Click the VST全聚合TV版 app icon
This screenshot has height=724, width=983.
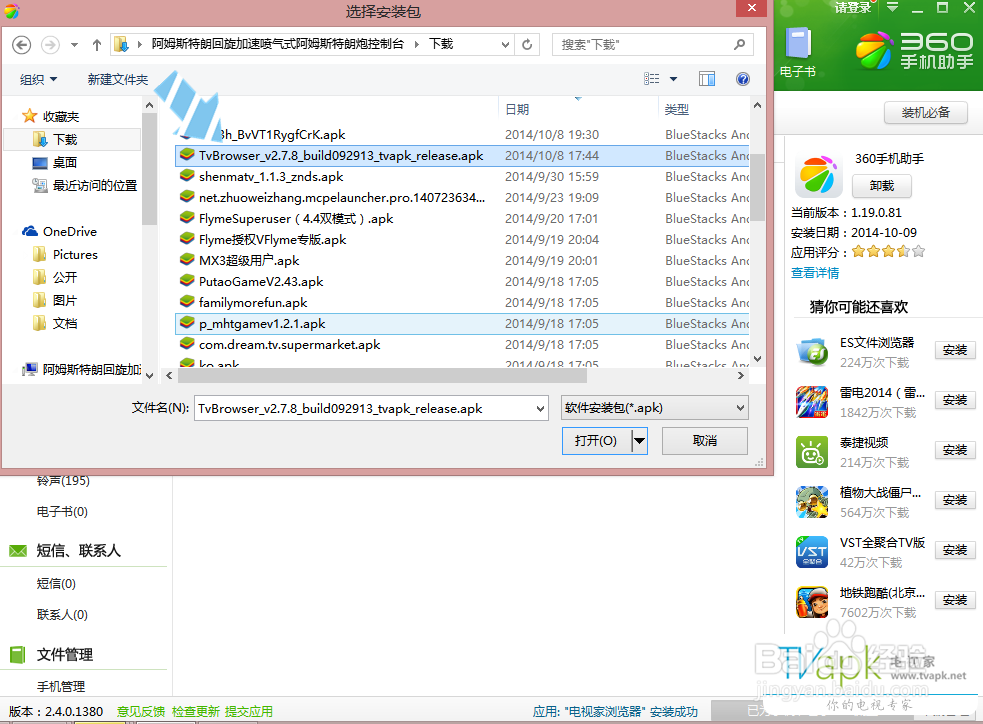pyautogui.click(x=812, y=552)
